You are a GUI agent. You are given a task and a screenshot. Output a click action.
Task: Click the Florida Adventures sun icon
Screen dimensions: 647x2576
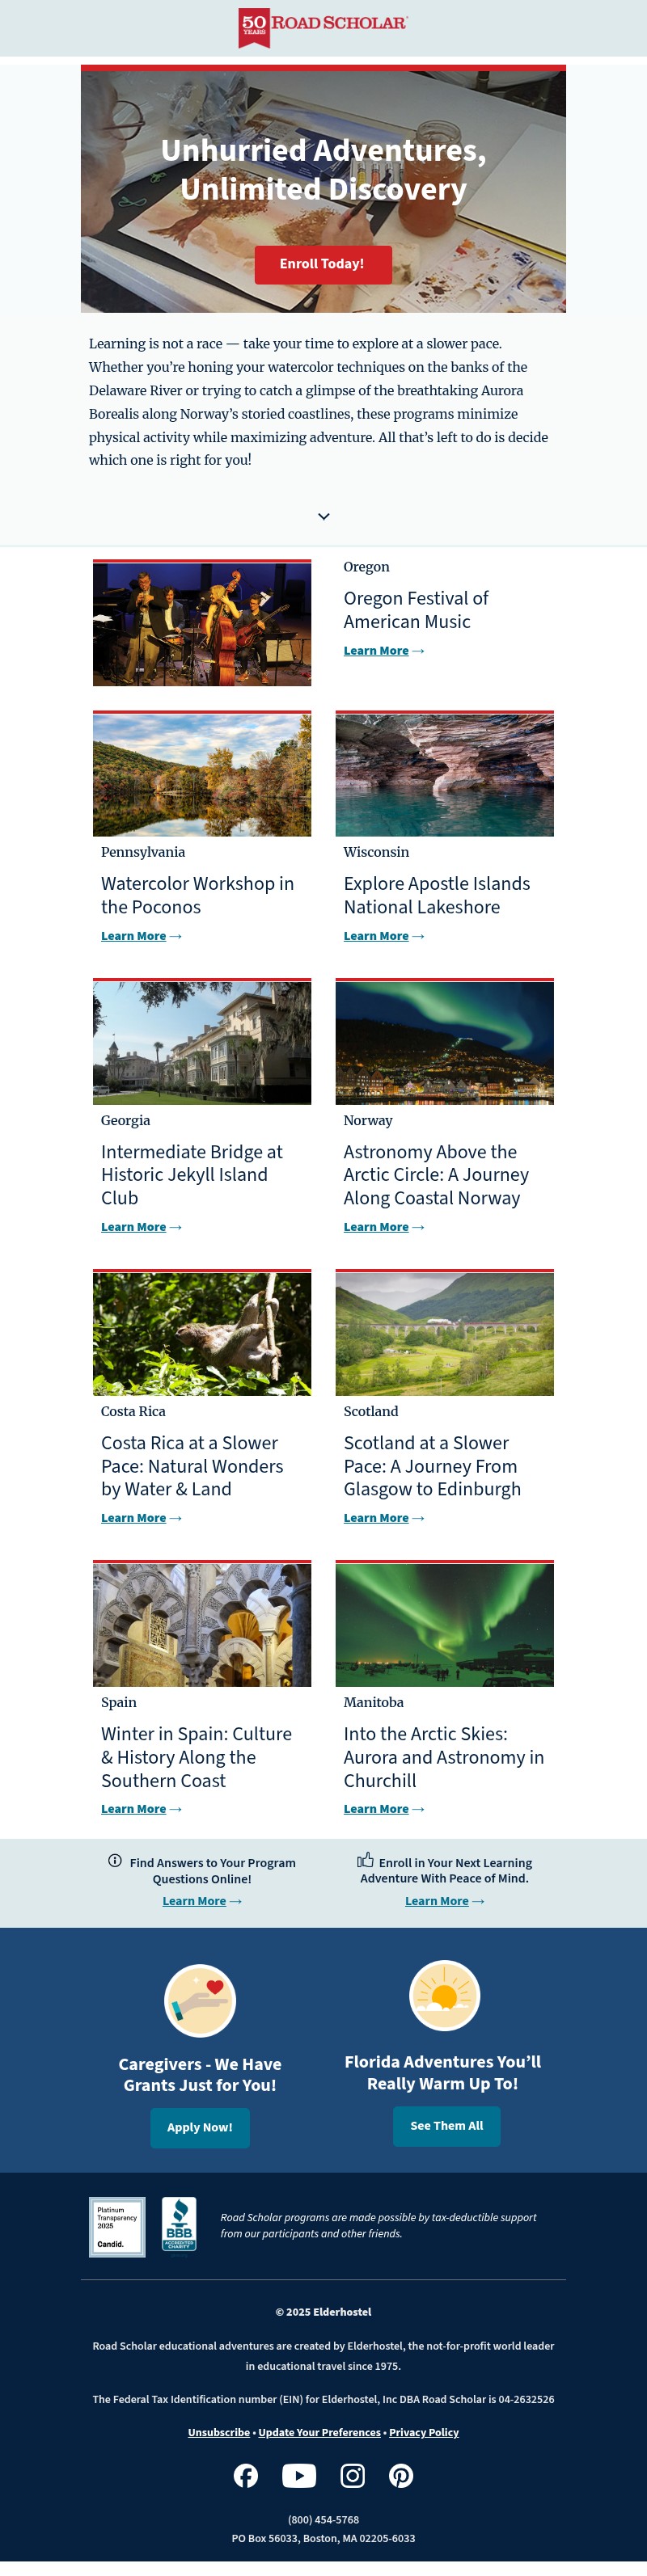(444, 1996)
